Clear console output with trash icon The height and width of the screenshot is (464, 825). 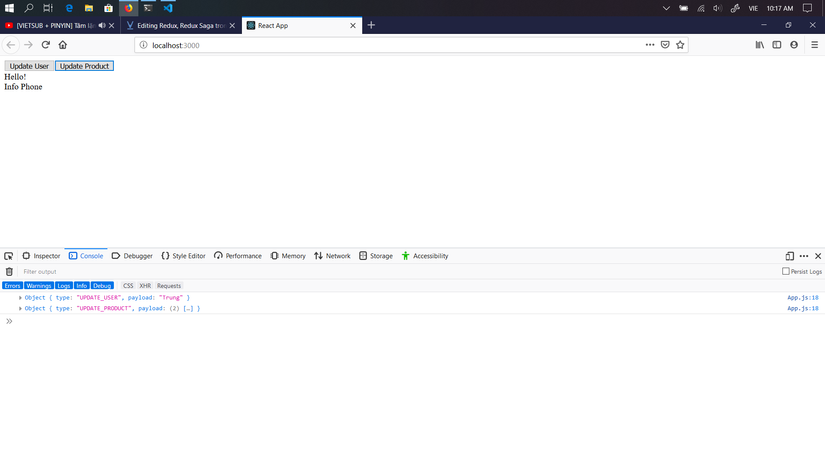(9, 272)
